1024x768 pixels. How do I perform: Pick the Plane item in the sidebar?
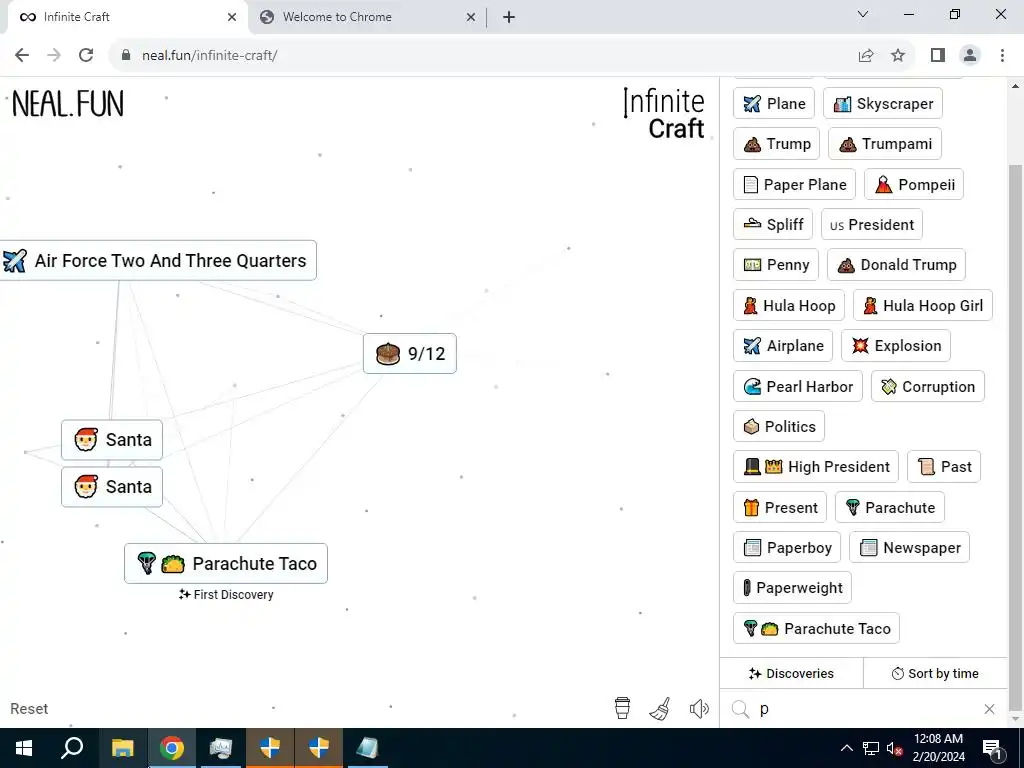[x=774, y=103]
